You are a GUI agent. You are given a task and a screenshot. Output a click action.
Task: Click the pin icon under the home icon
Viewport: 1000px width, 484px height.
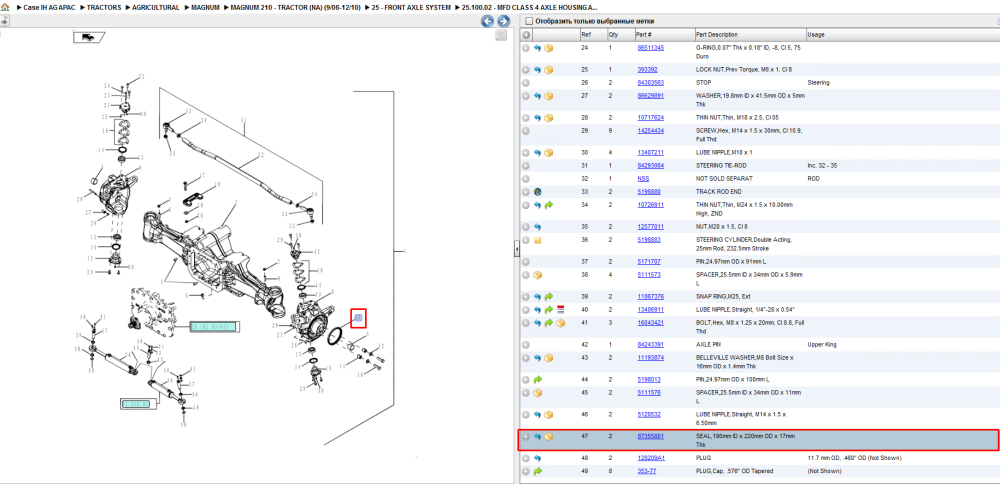pos(4,21)
